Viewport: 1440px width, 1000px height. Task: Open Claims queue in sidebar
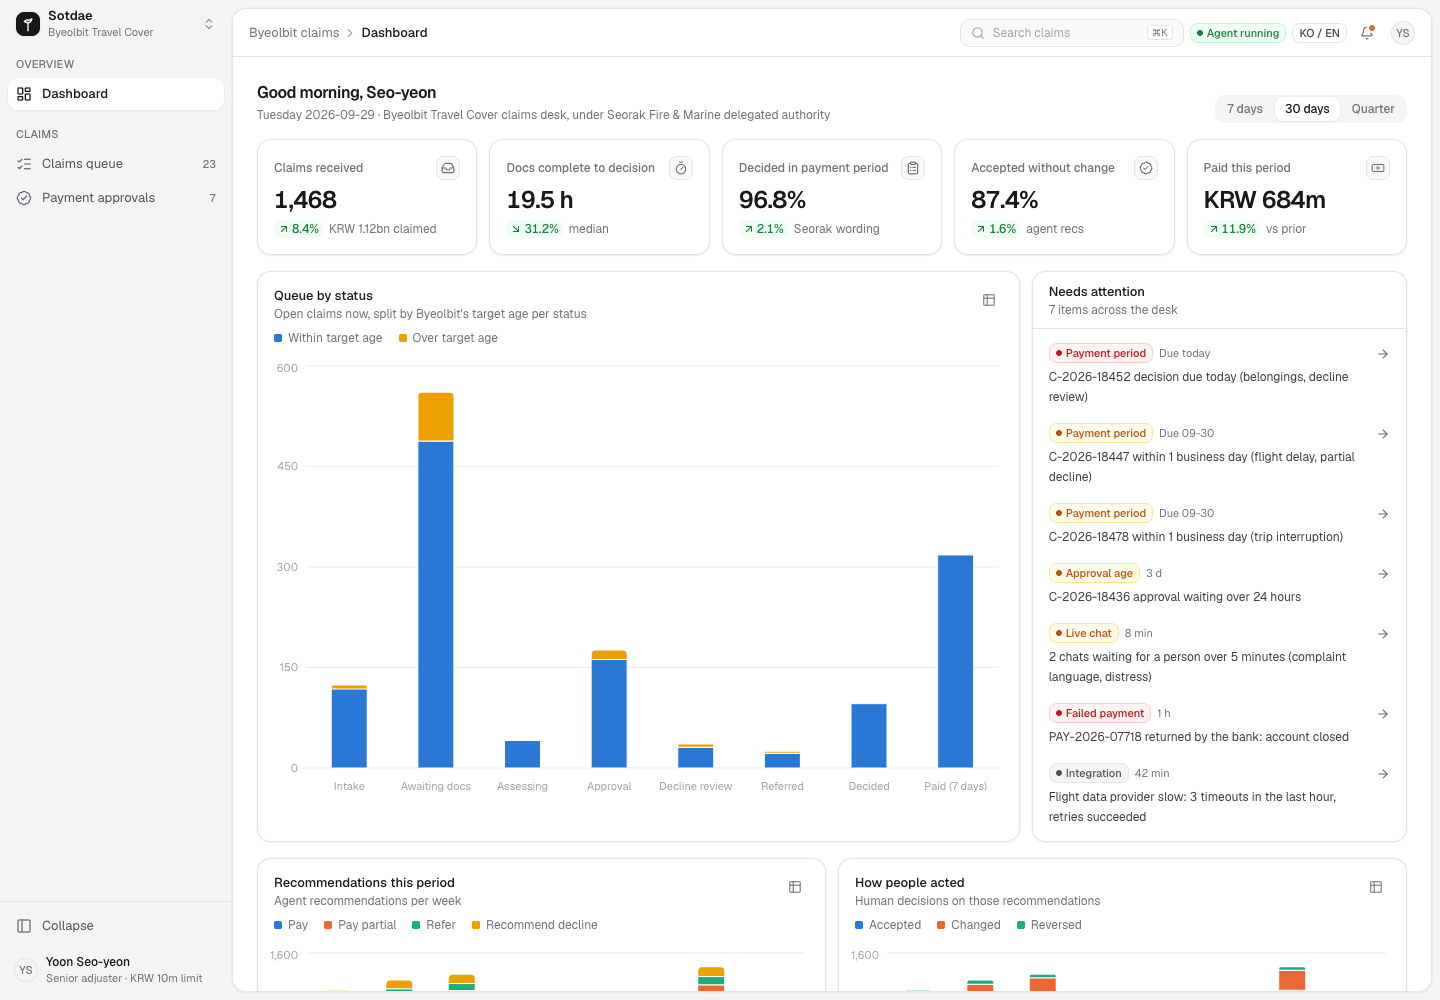116,164
